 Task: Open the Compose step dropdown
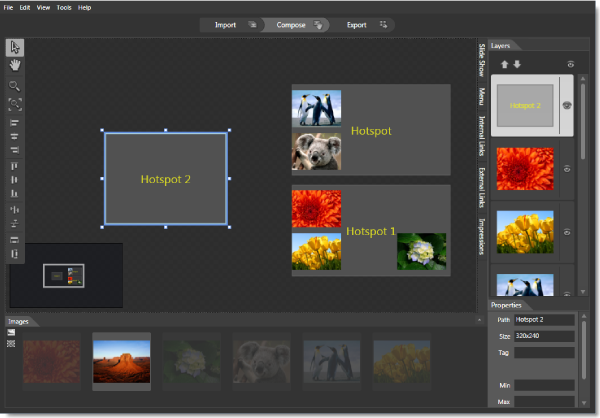[x=318, y=24]
